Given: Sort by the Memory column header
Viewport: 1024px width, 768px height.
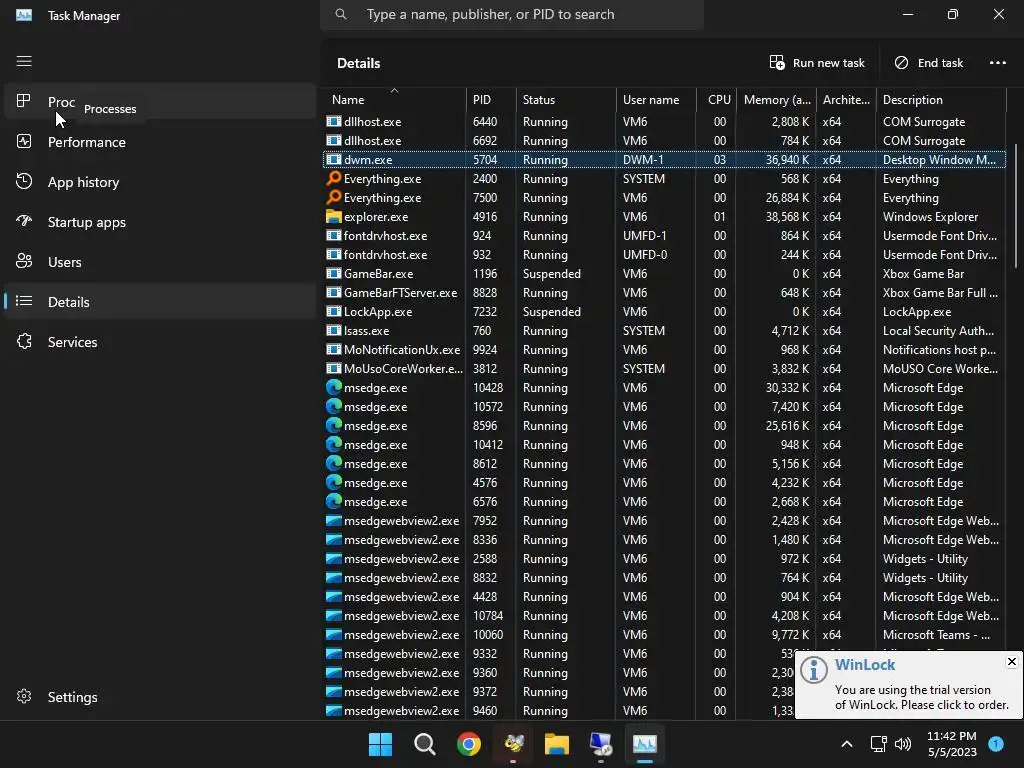Looking at the screenshot, I should click(x=776, y=99).
